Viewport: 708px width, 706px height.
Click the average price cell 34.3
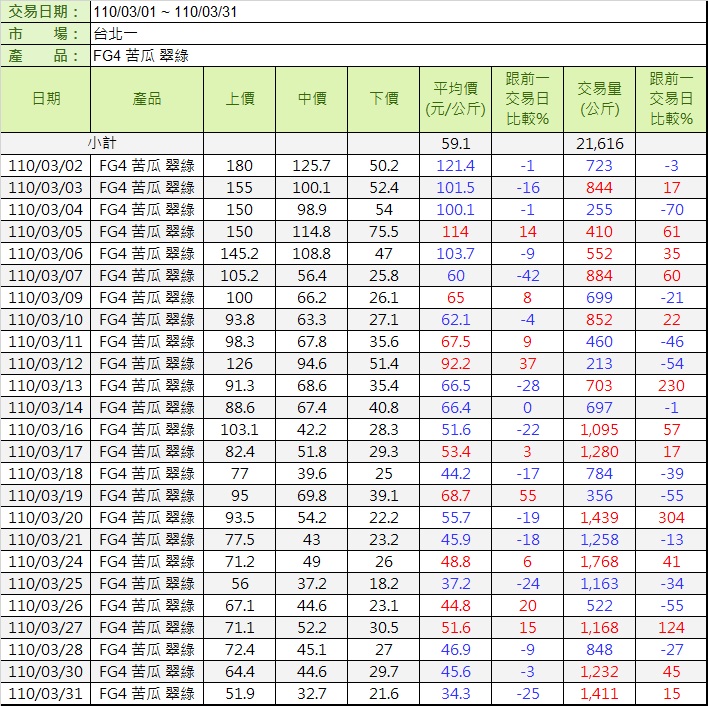(x=456, y=694)
